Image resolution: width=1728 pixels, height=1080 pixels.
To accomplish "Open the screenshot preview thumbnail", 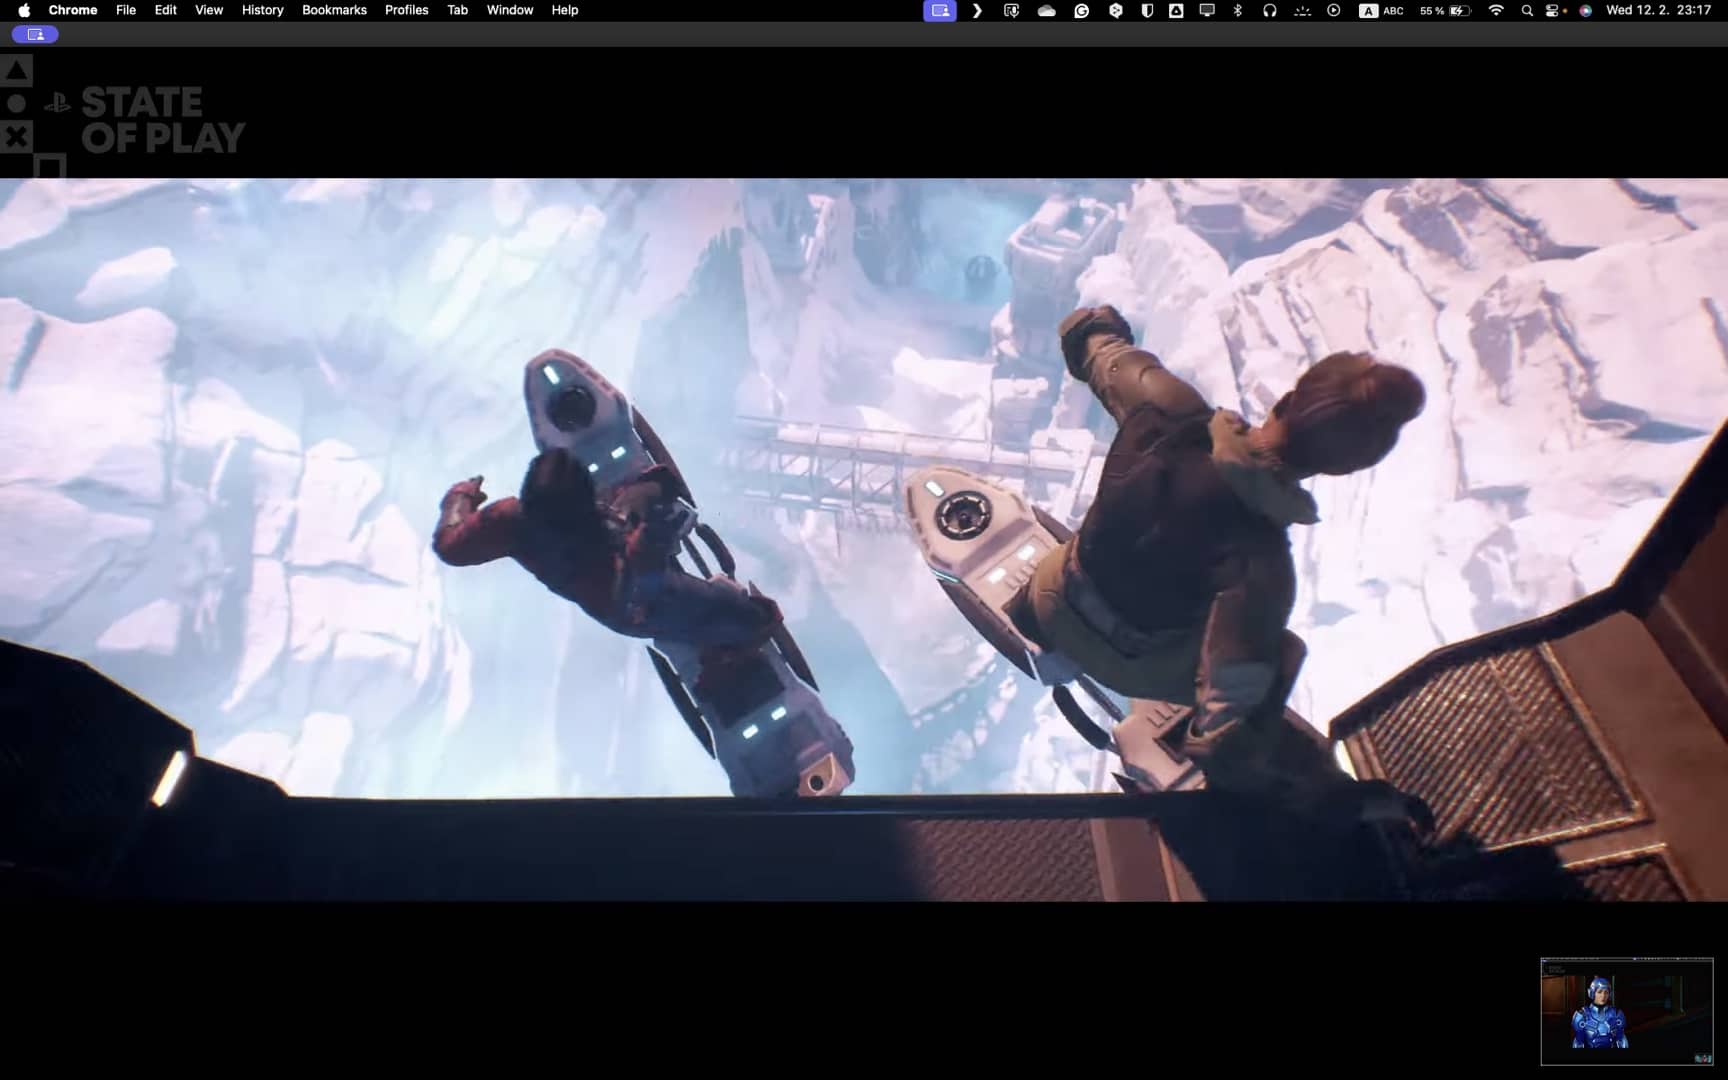I will coord(1627,1011).
